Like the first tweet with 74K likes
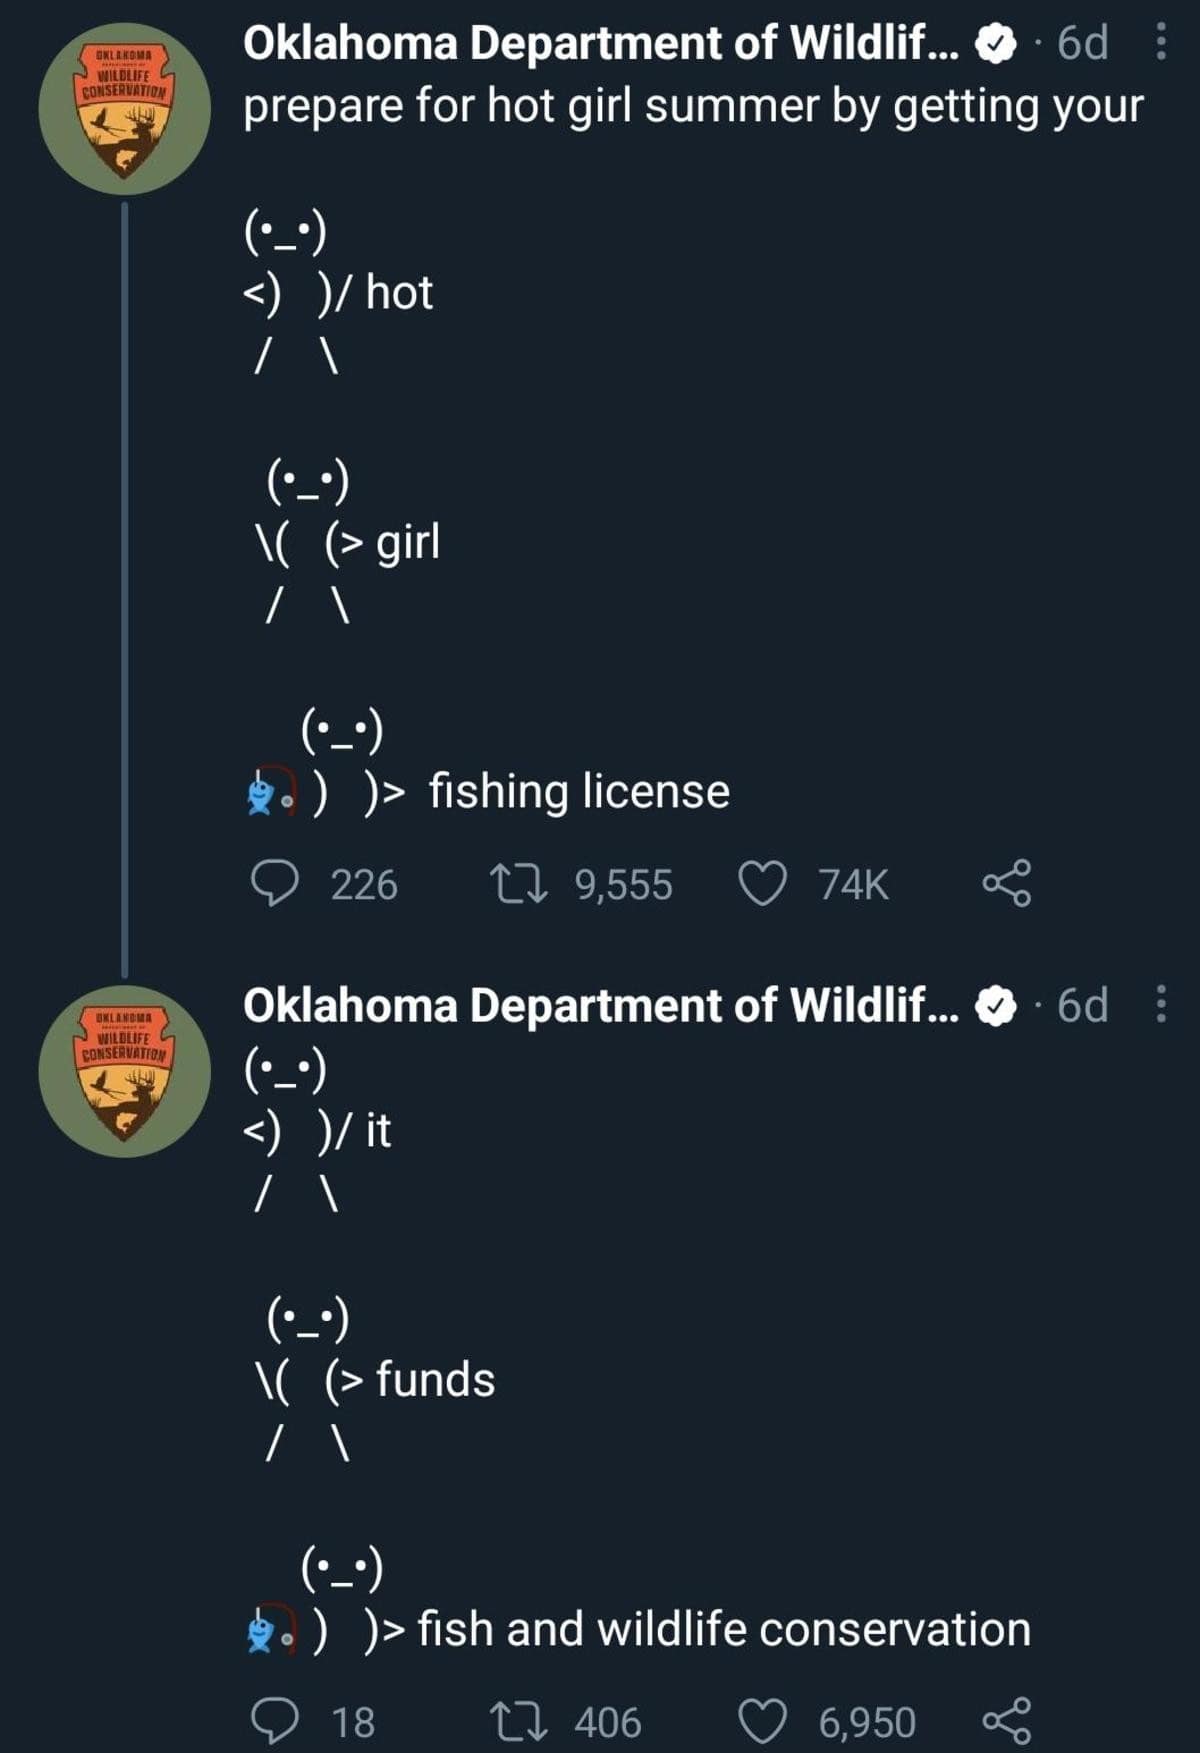This screenshot has height=1753, width=1200. click(761, 882)
